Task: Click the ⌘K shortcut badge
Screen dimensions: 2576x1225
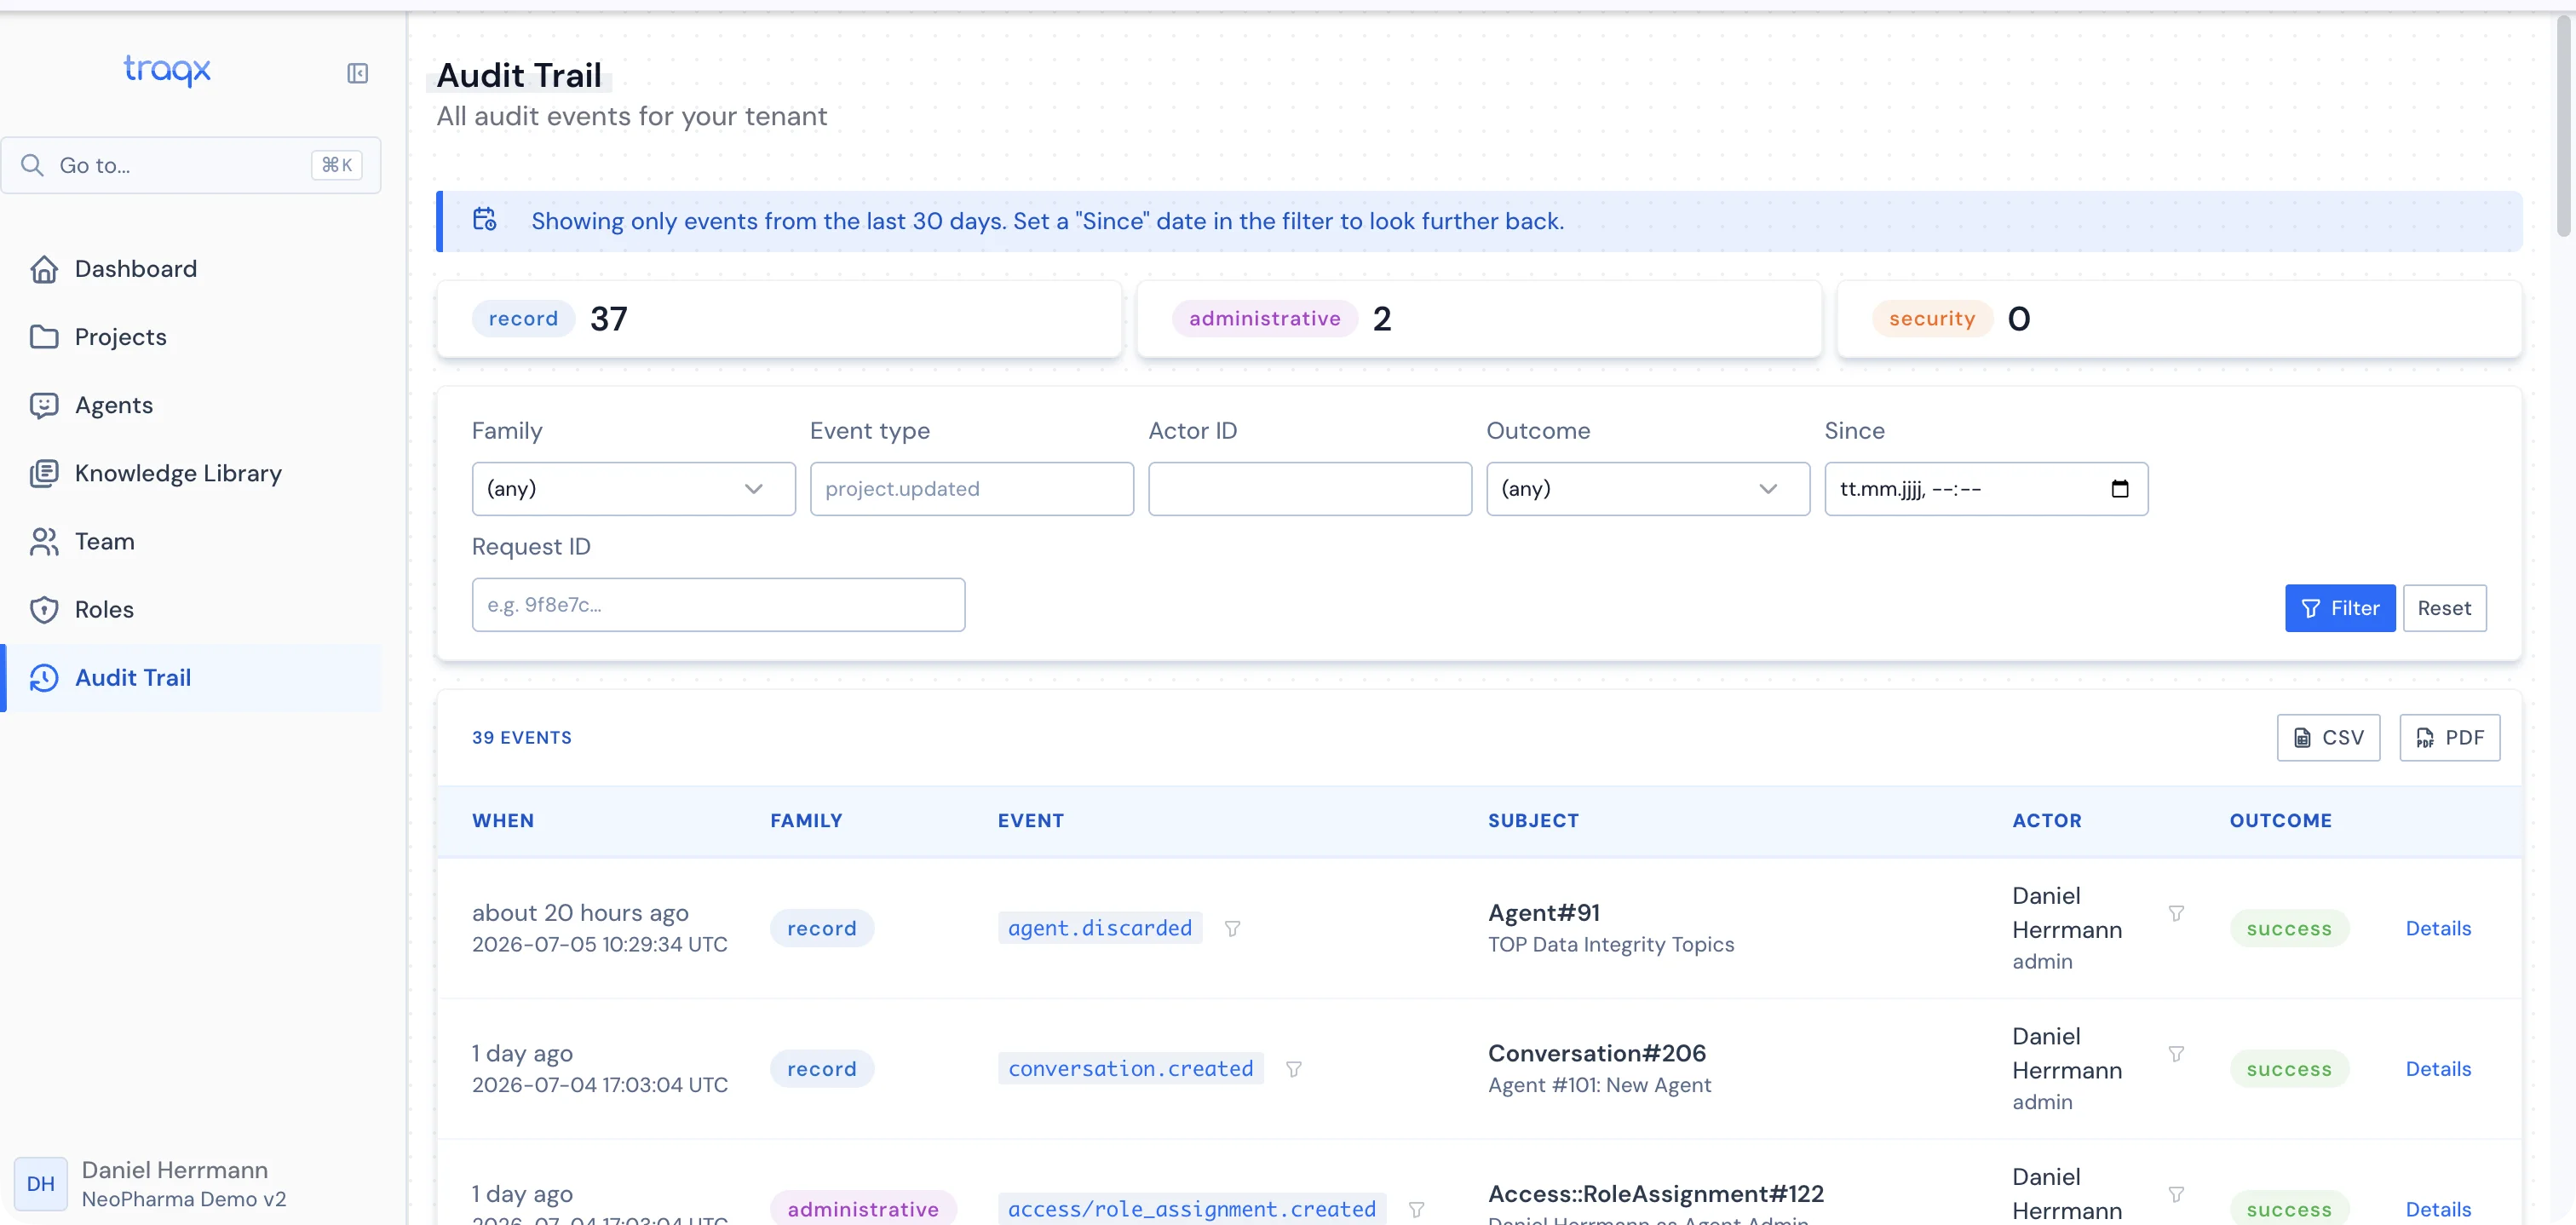Action: 336,165
